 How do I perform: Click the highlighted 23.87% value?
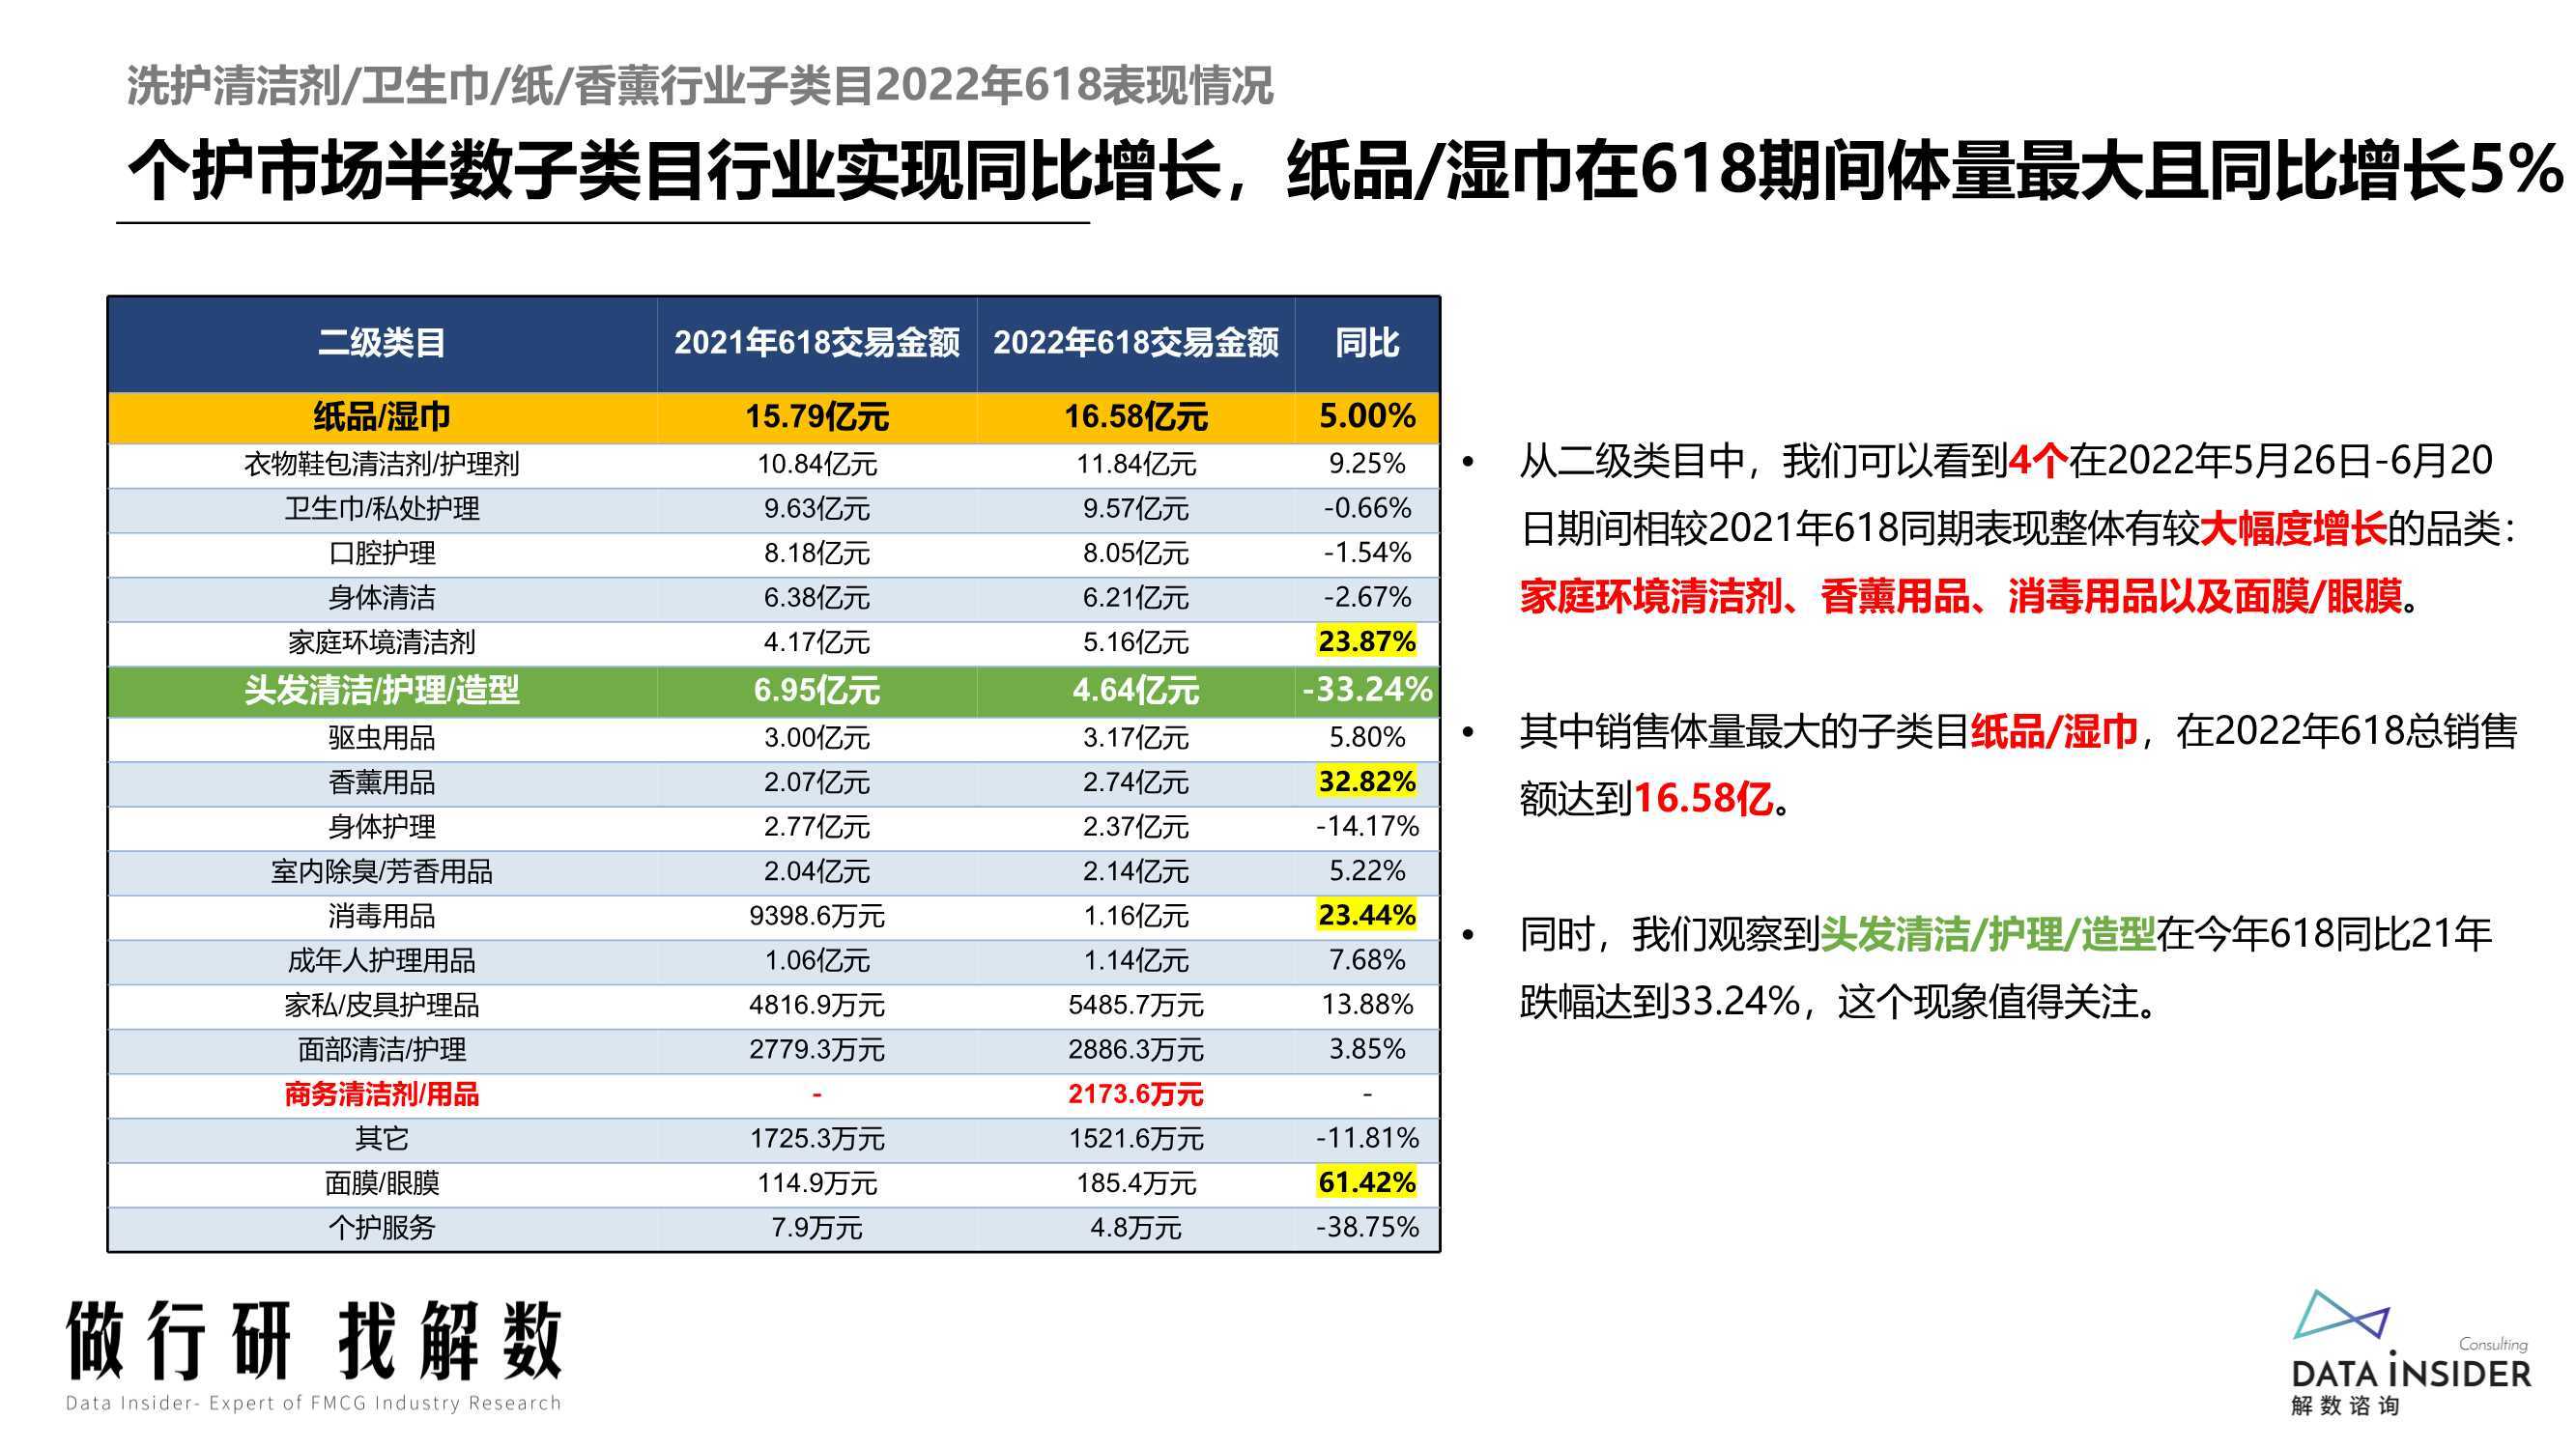coord(1367,641)
